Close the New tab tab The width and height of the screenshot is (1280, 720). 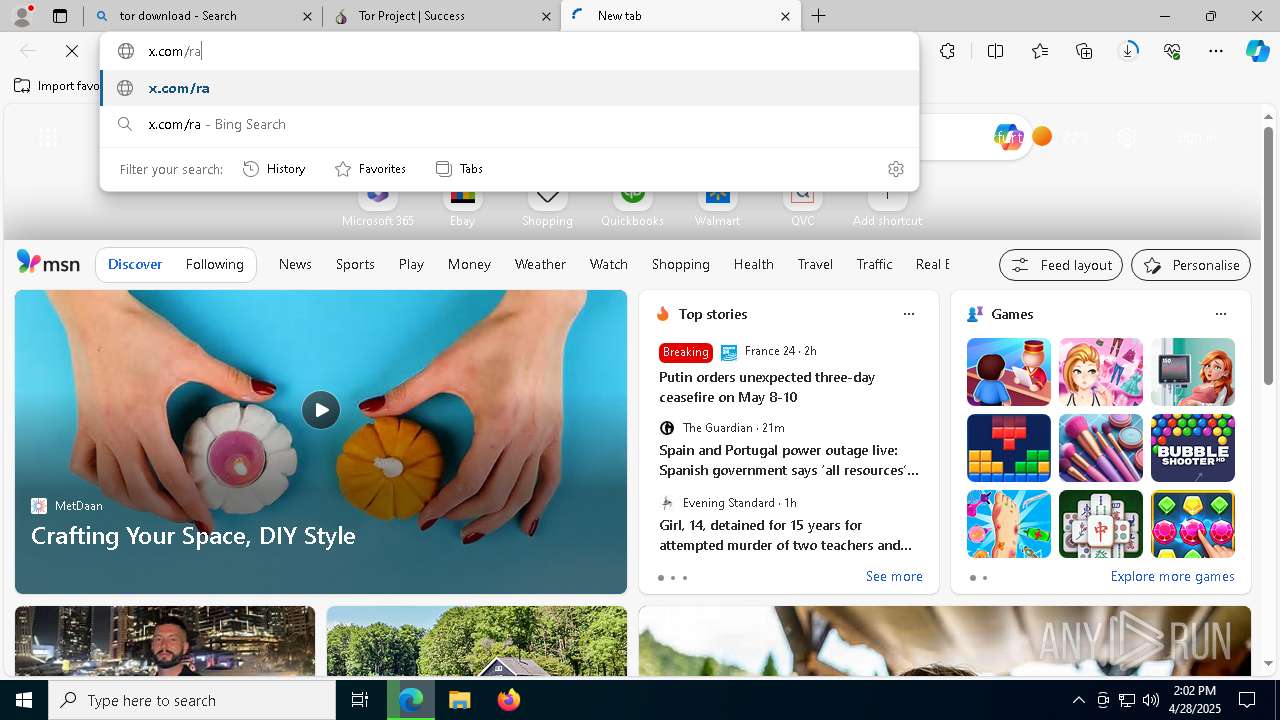pos(785,16)
